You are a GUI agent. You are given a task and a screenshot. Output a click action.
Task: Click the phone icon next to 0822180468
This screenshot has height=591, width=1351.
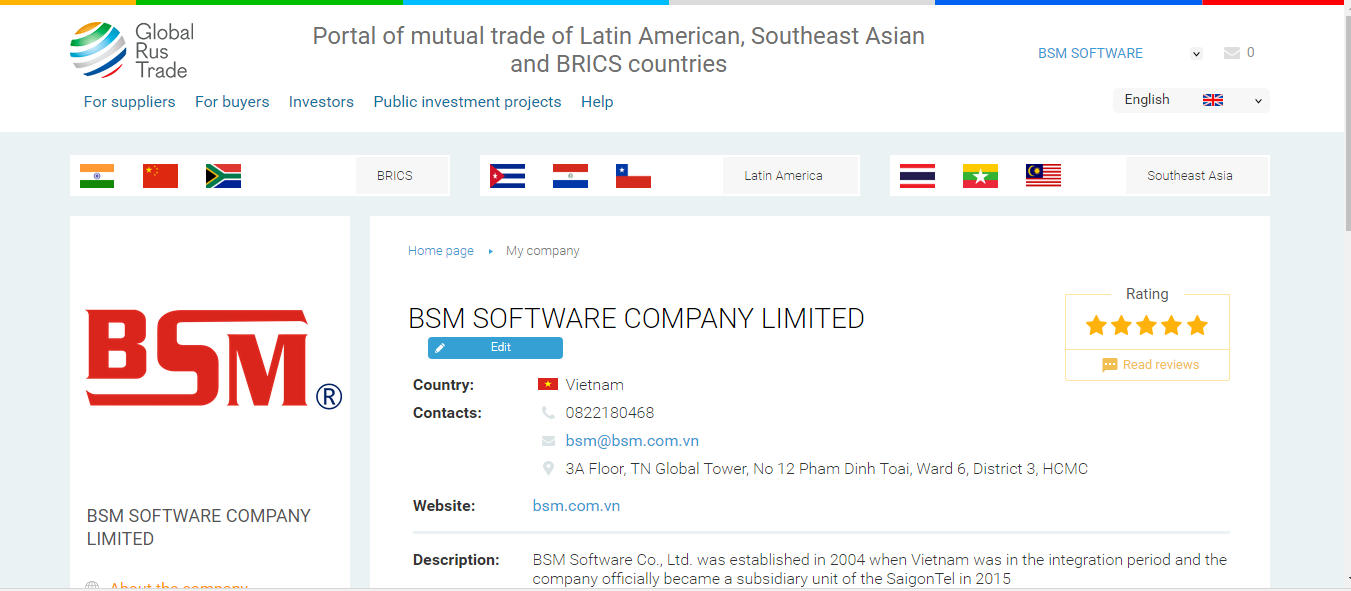click(x=548, y=413)
